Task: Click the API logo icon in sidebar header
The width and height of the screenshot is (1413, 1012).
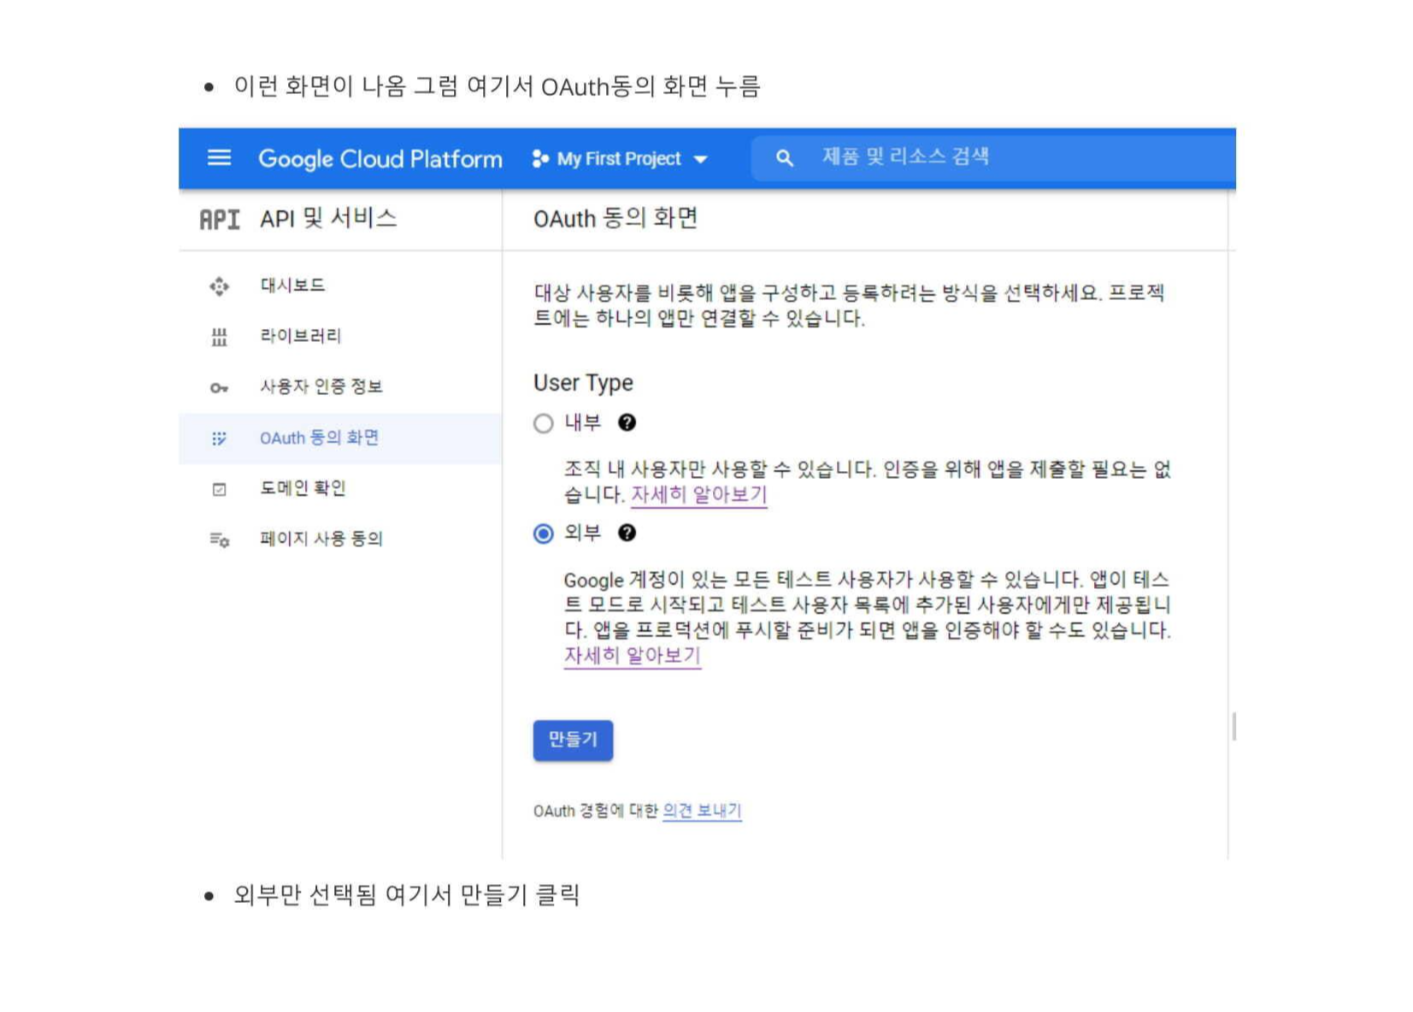Action: tap(219, 219)
